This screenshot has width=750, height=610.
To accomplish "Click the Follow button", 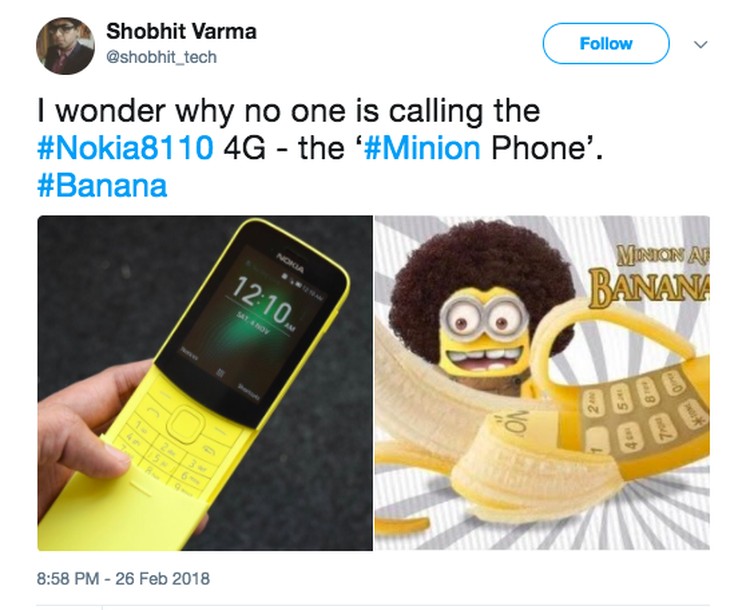I will (x=606, y=44).
